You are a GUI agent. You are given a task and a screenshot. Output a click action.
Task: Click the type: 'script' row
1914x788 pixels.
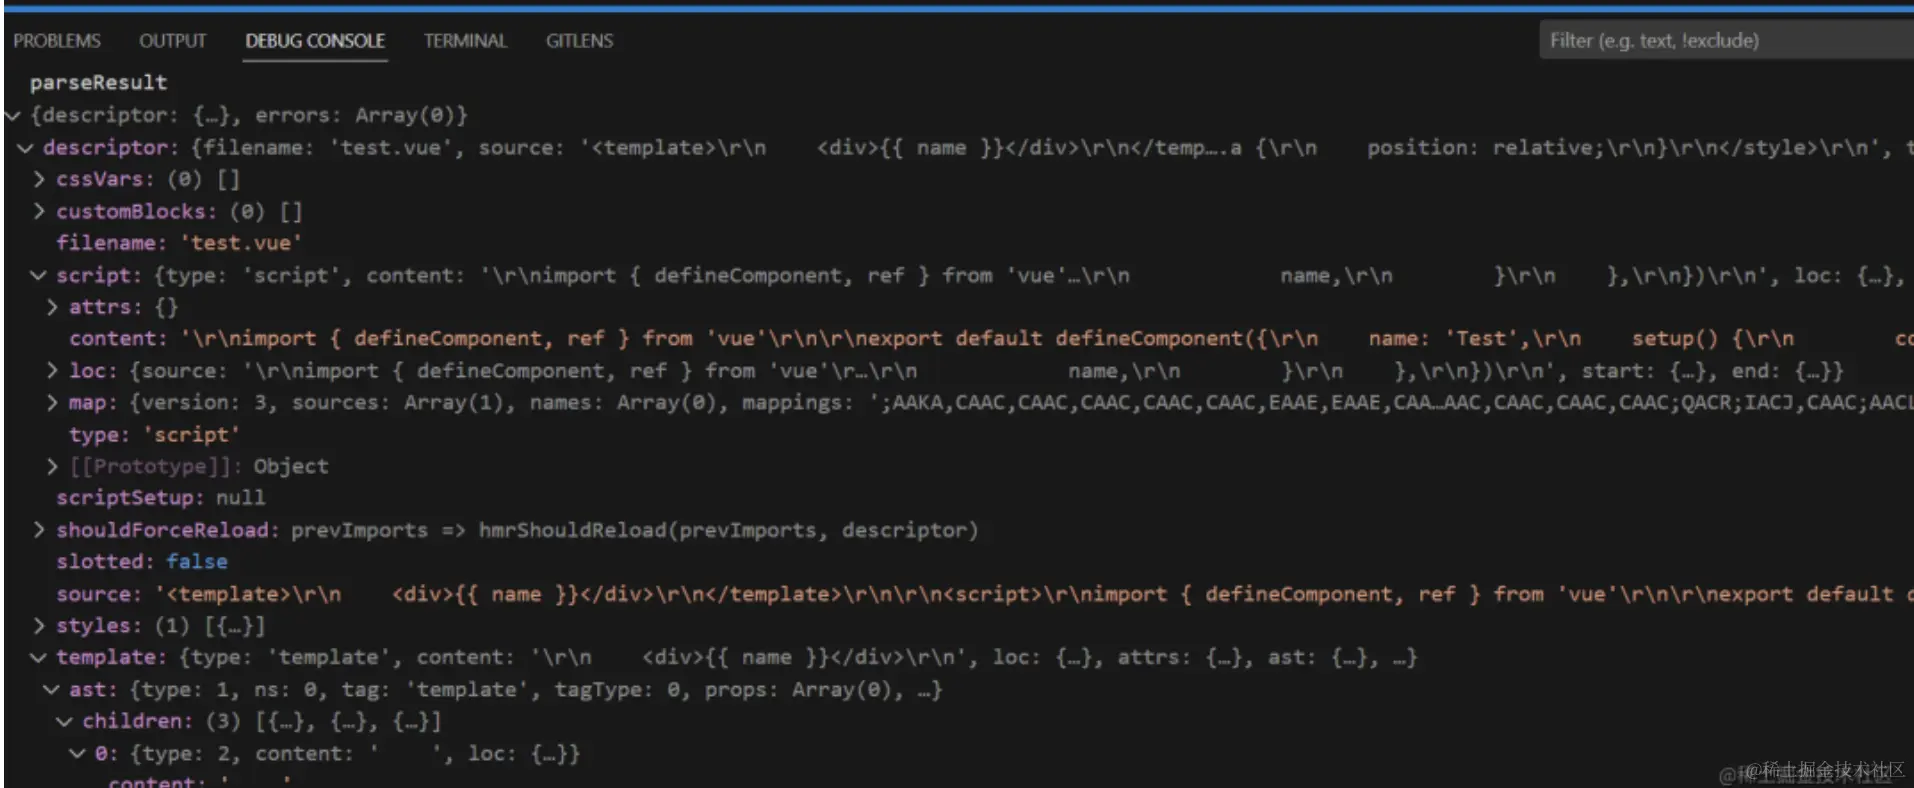(x=155, y=435)
